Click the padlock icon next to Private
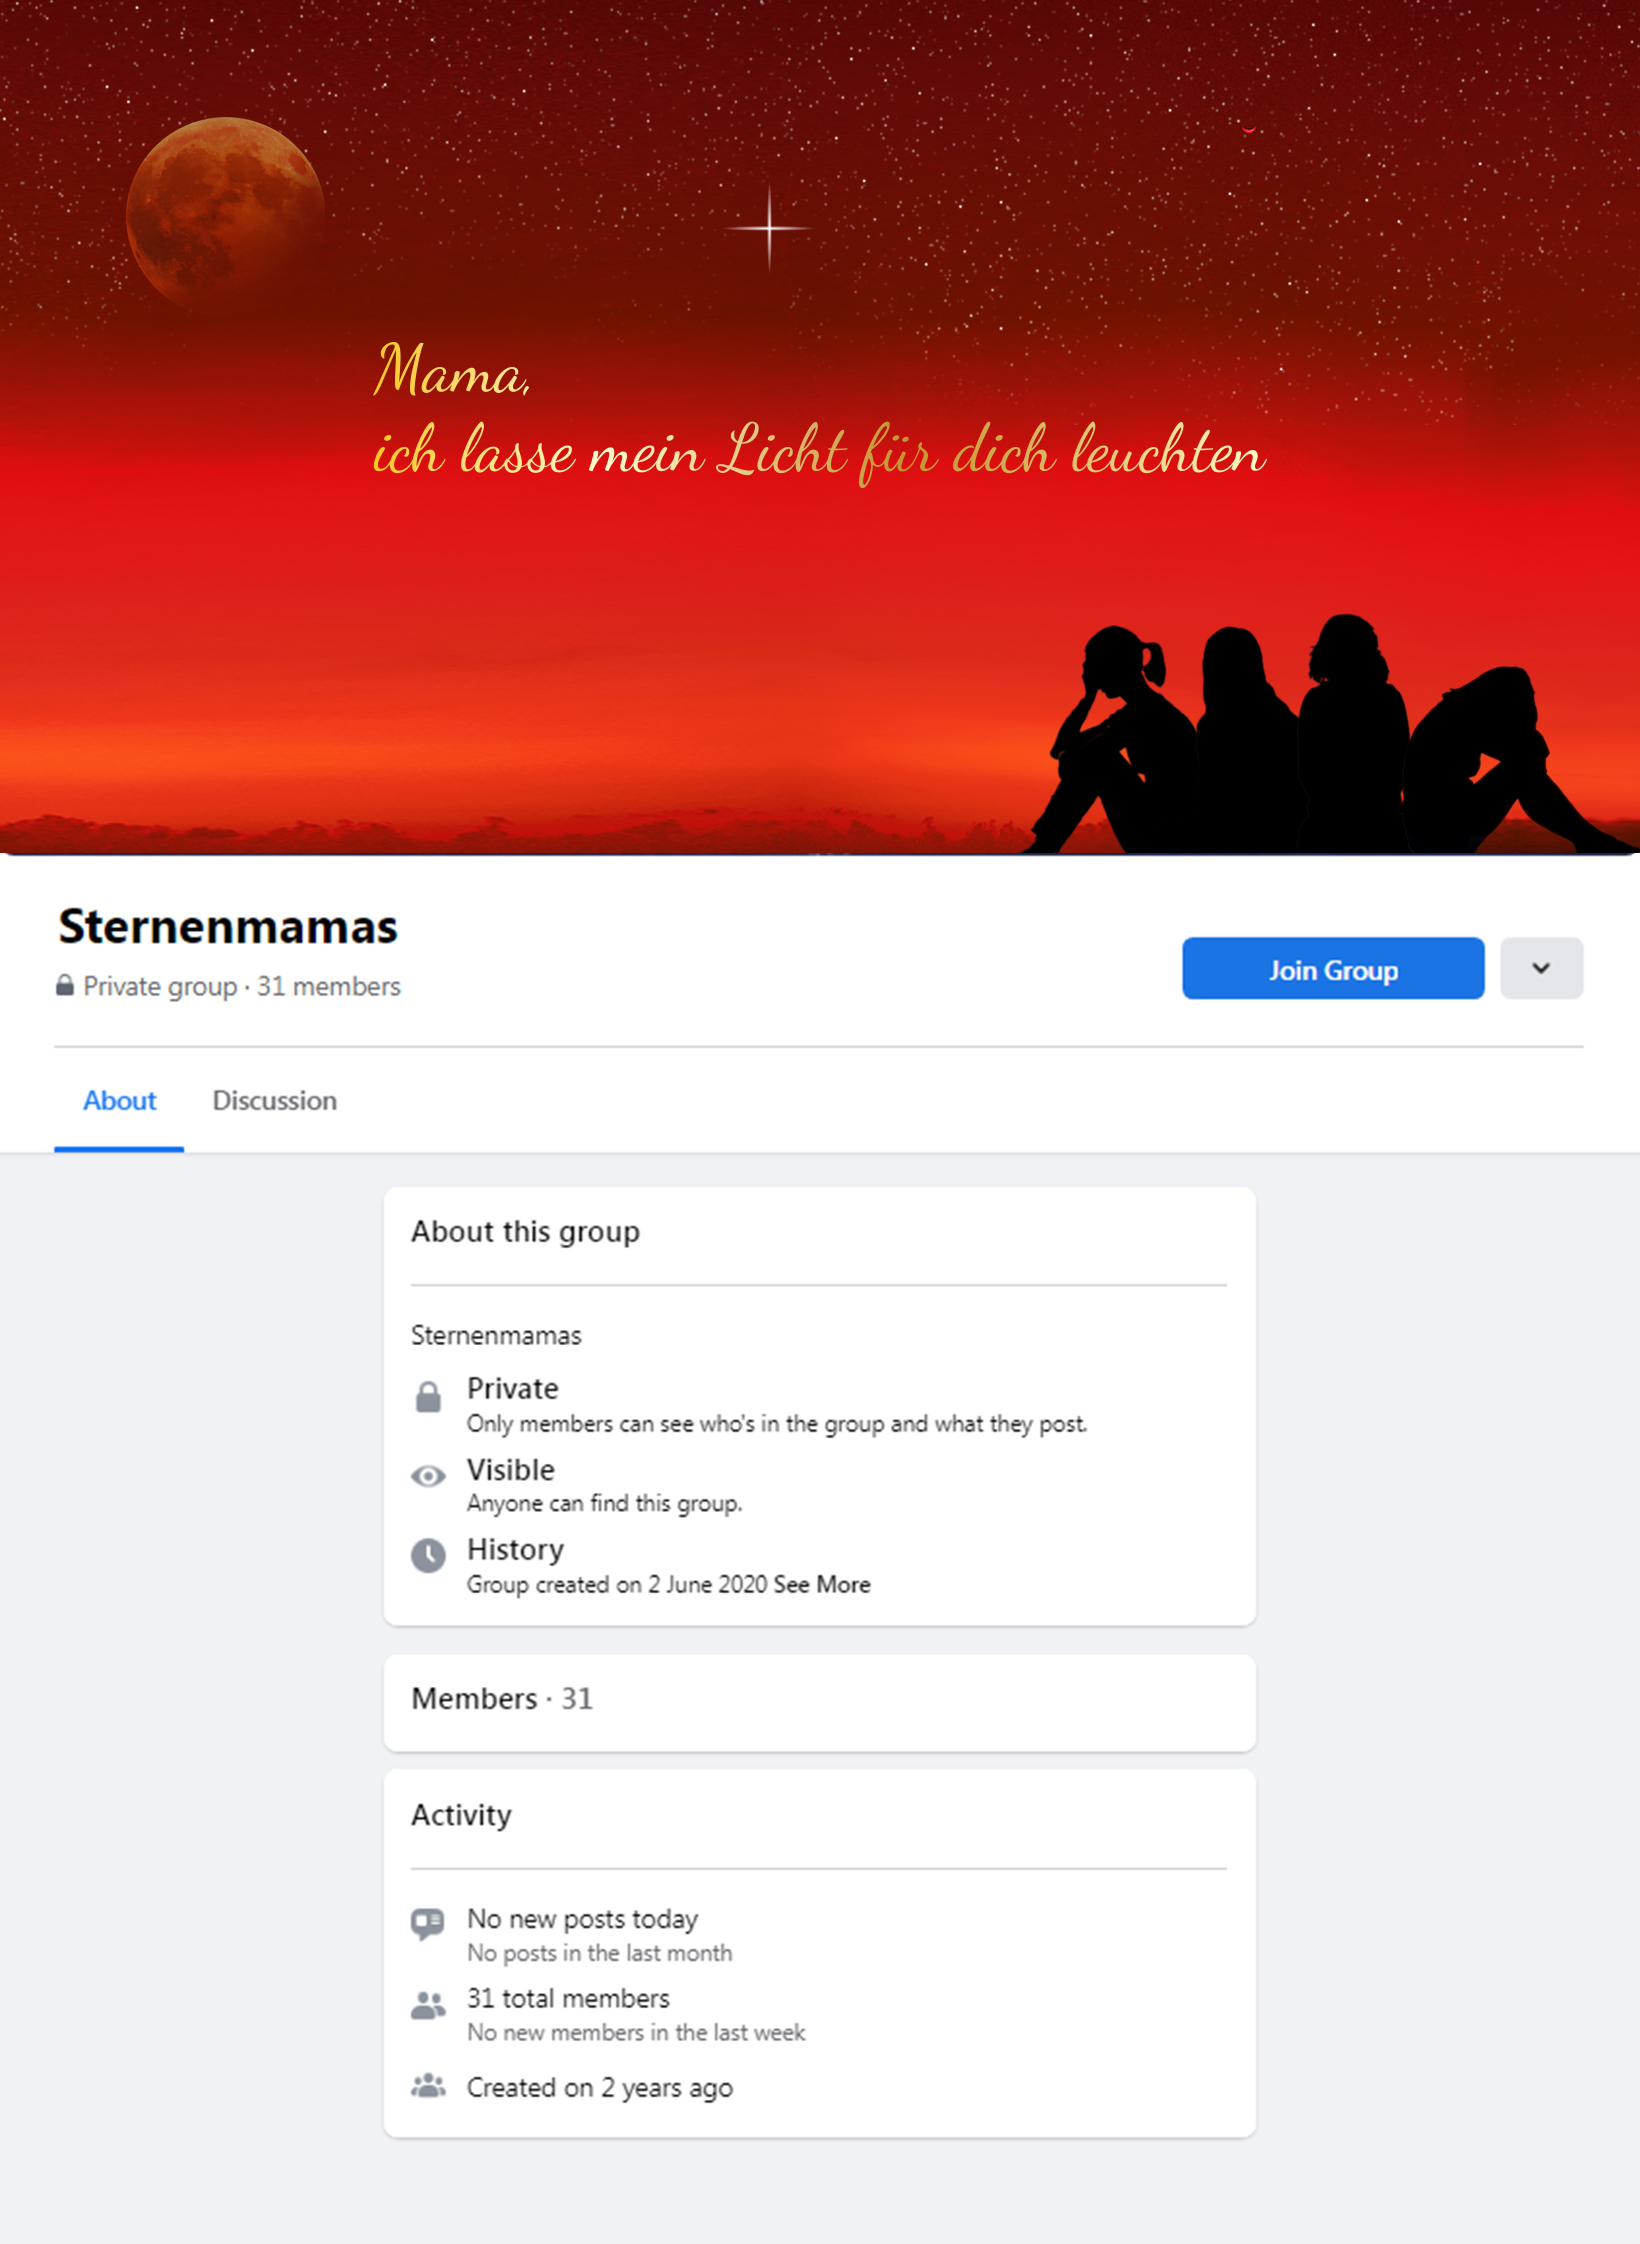The image size is (1640, 2244). pos(428,1396)
